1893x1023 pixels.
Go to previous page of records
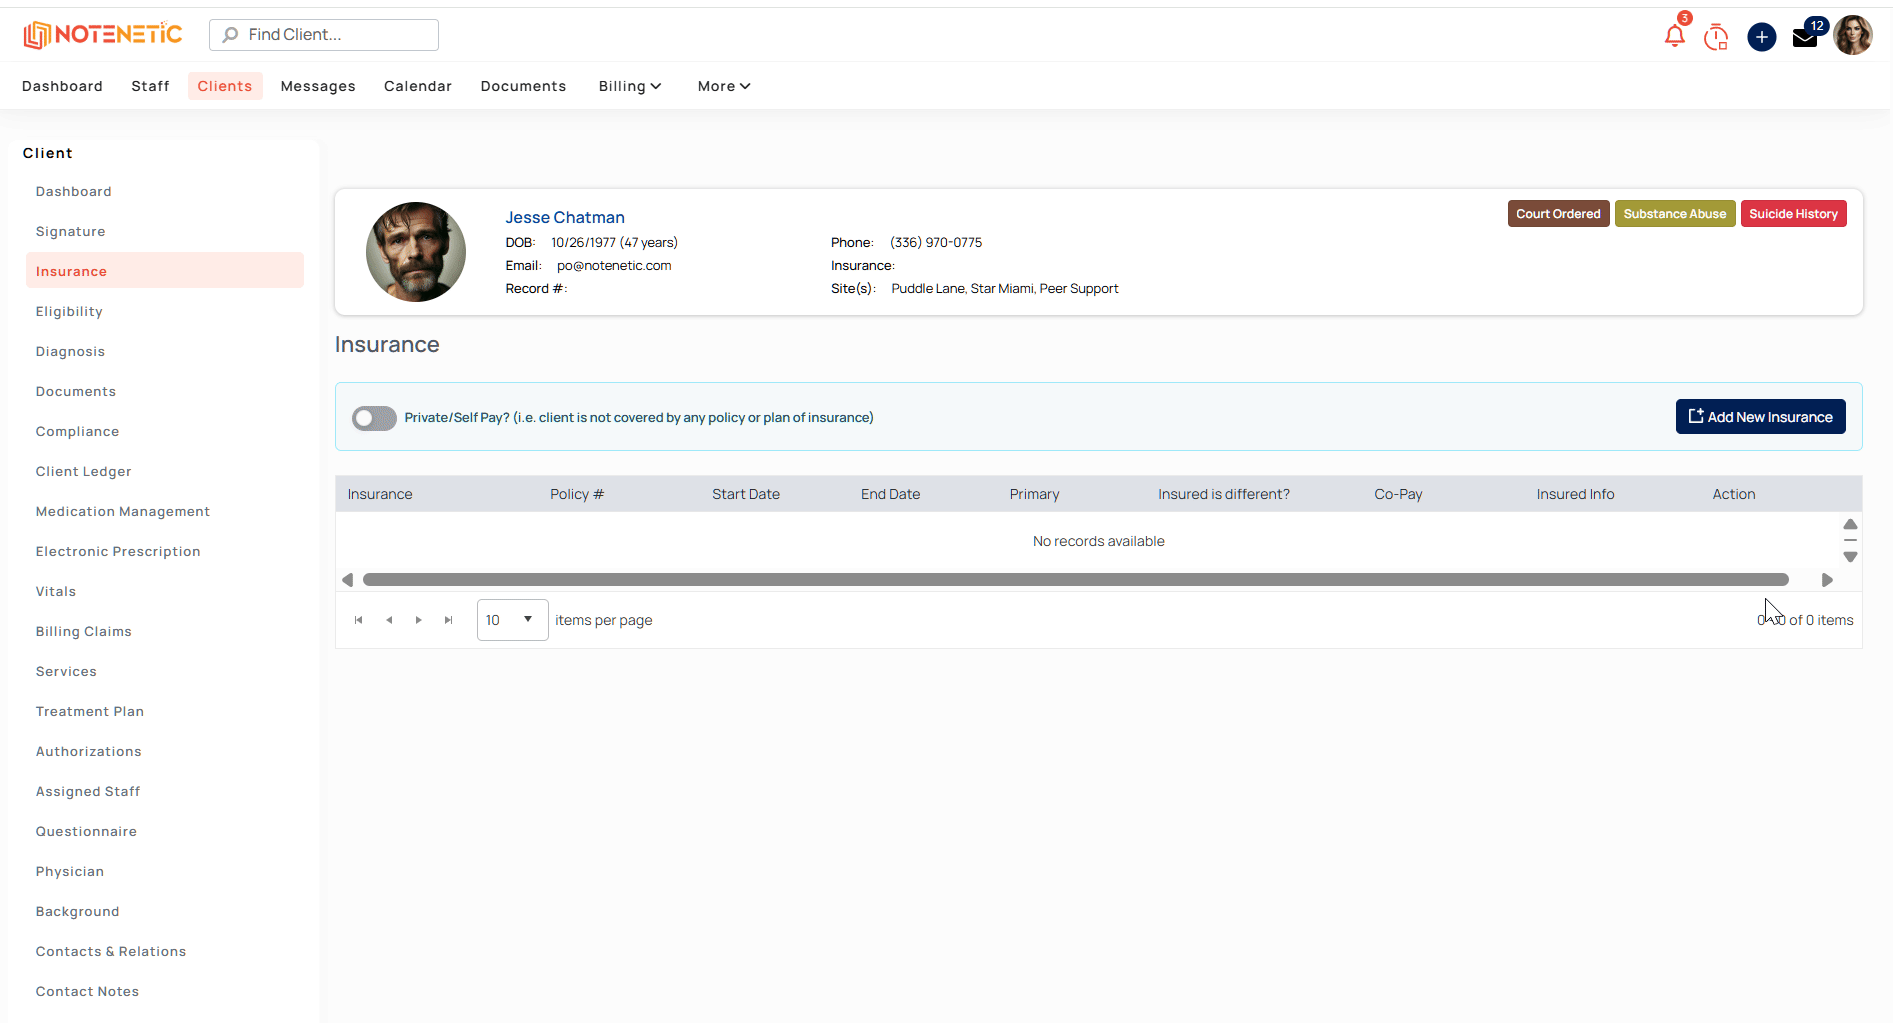pyautogui.click(x=389, y=620)
